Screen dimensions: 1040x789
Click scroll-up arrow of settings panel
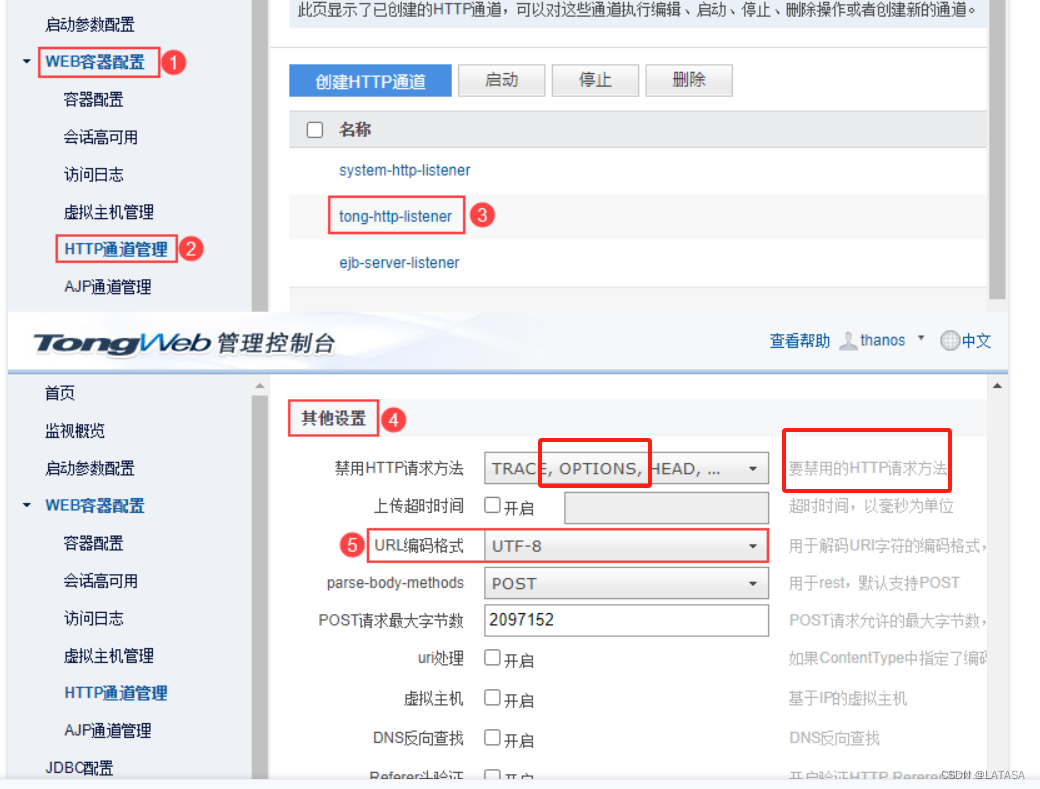(997, 385)
